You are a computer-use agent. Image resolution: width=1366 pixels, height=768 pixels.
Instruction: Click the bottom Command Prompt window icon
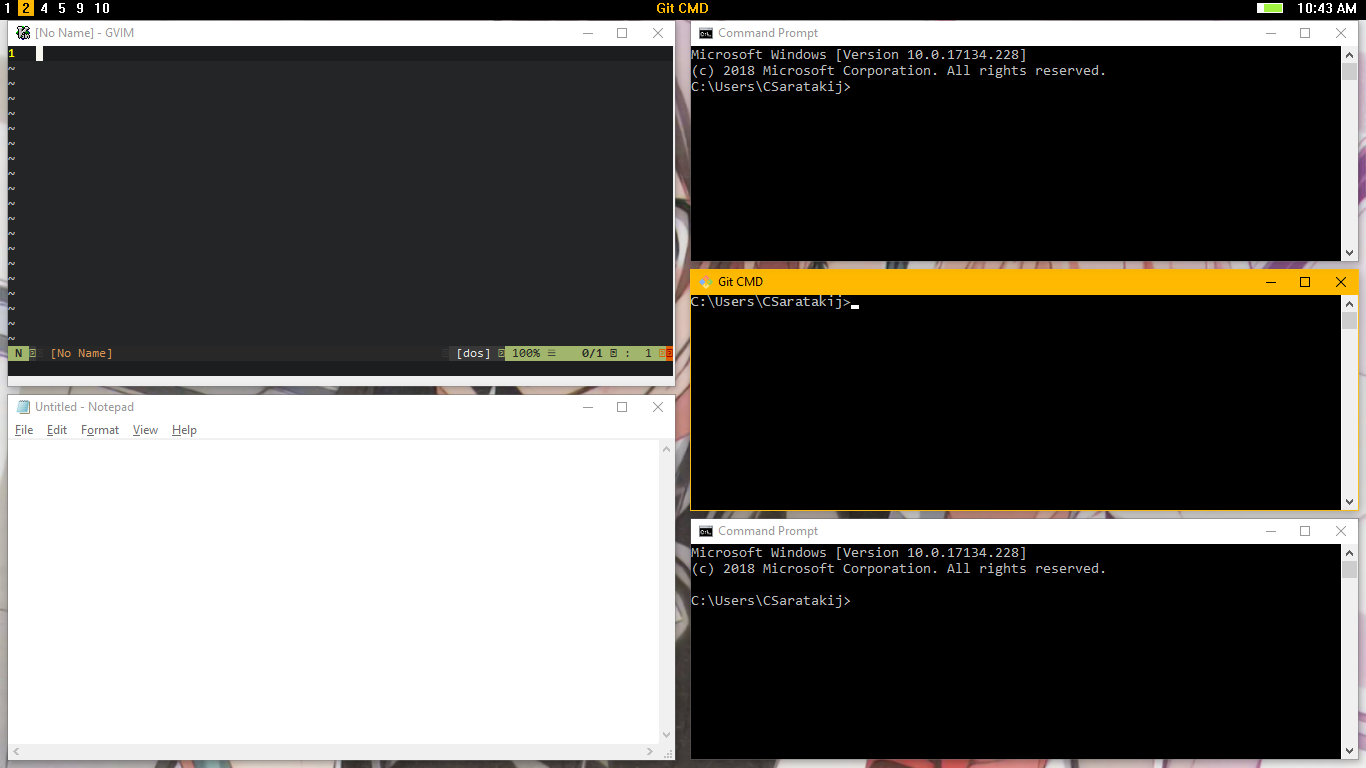706,531
